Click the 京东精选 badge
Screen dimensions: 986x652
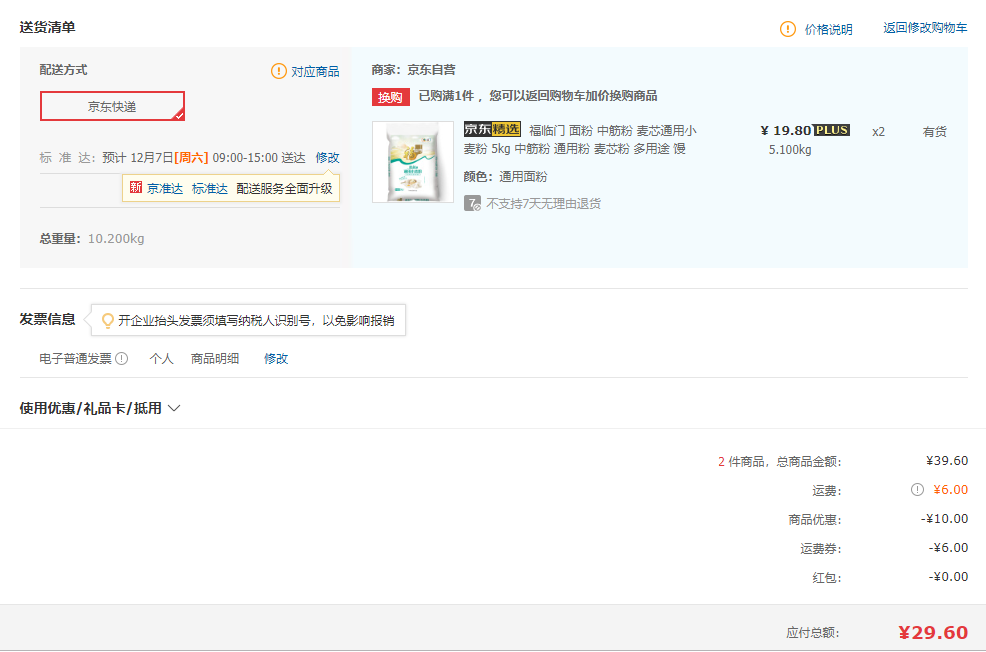[492, 130]
